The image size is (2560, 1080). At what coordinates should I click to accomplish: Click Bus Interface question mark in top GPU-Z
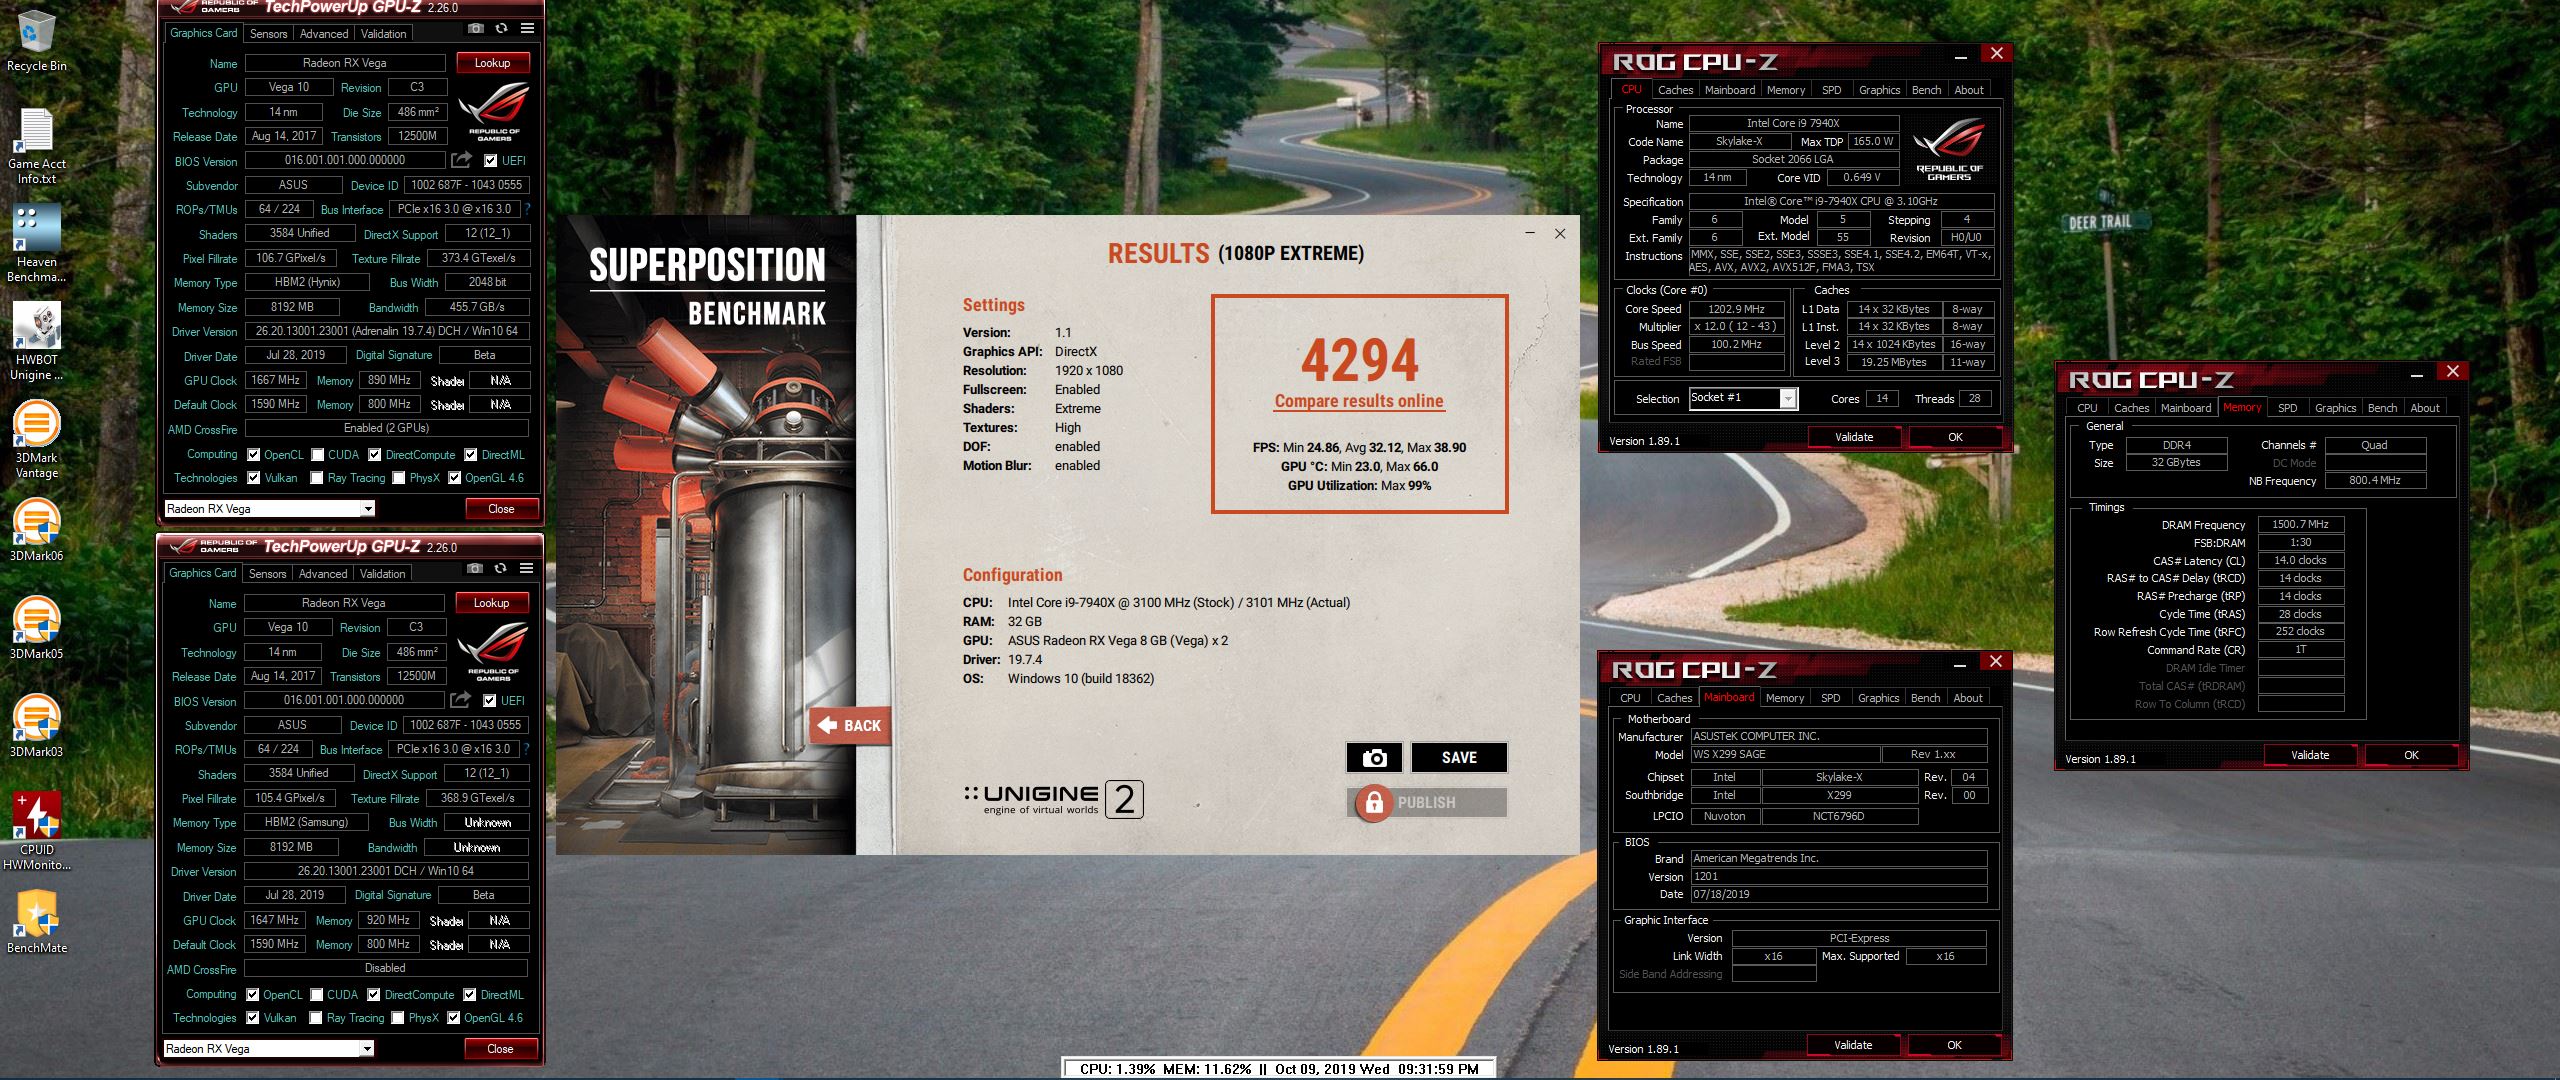click(x=527, y=209)
